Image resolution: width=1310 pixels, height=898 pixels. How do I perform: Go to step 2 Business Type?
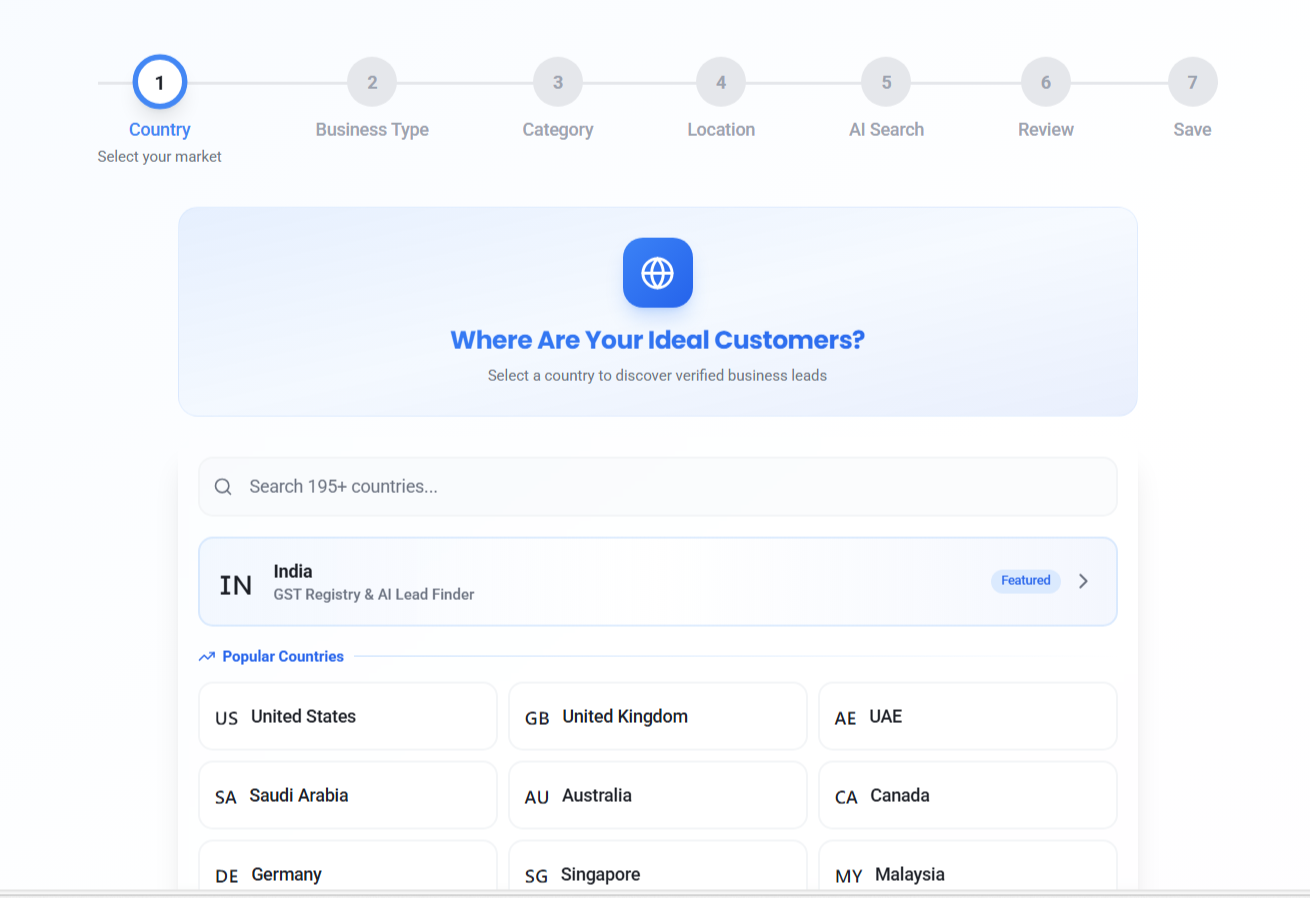372,83
